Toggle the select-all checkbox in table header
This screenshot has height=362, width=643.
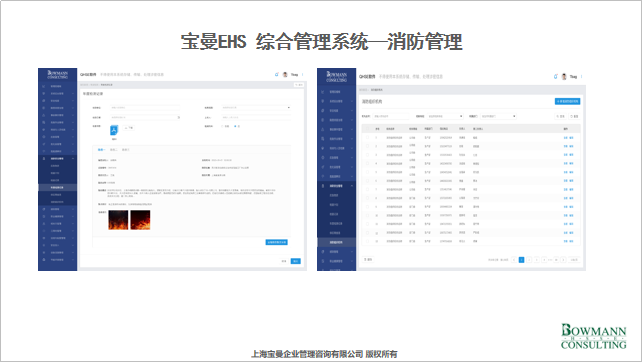(367, 128)
